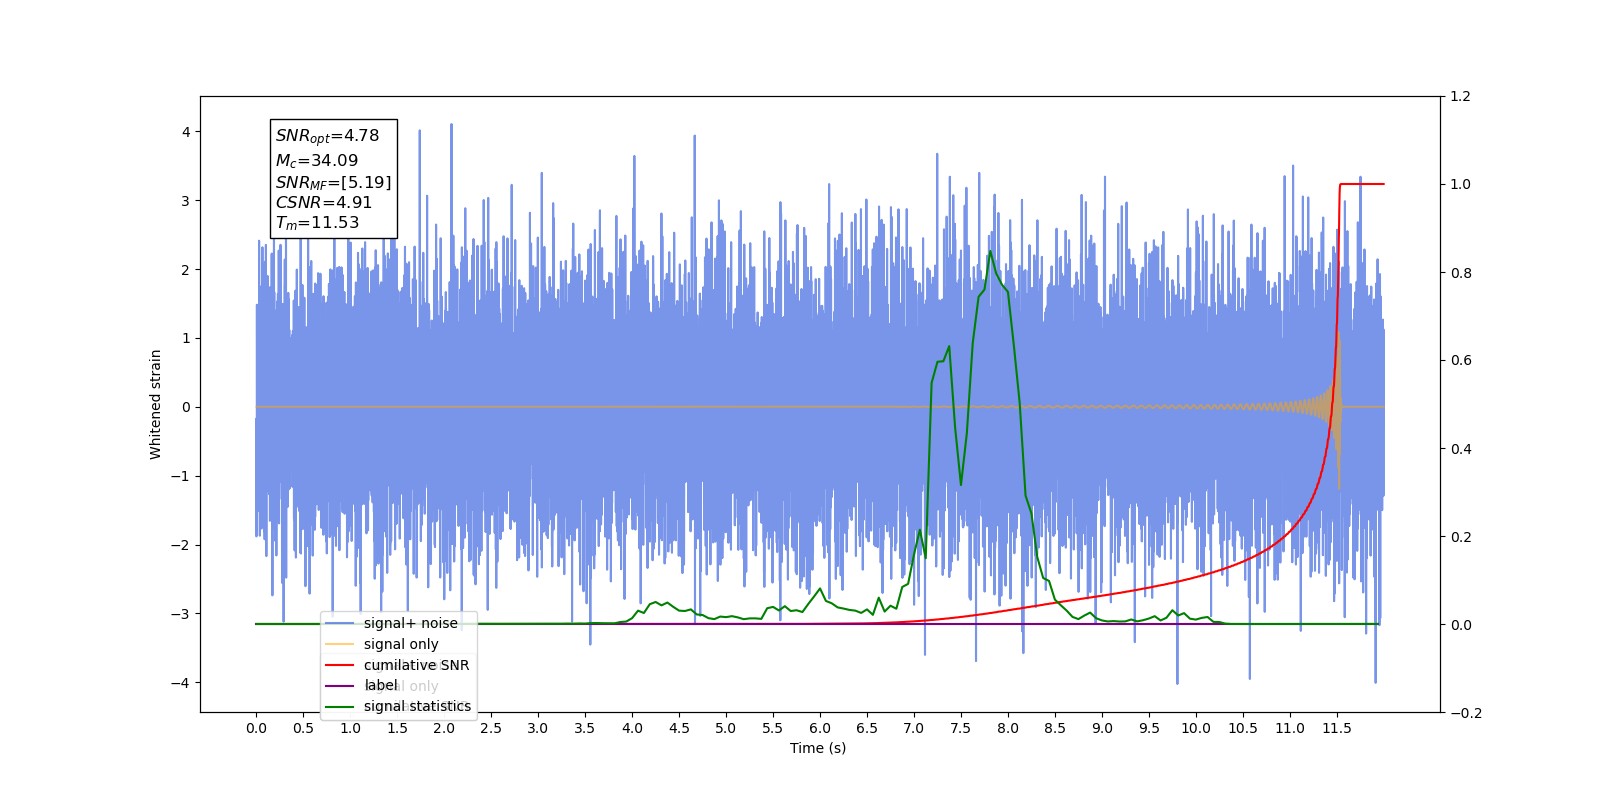Click the 0.4 tick on right axis

coord(1461,449)
